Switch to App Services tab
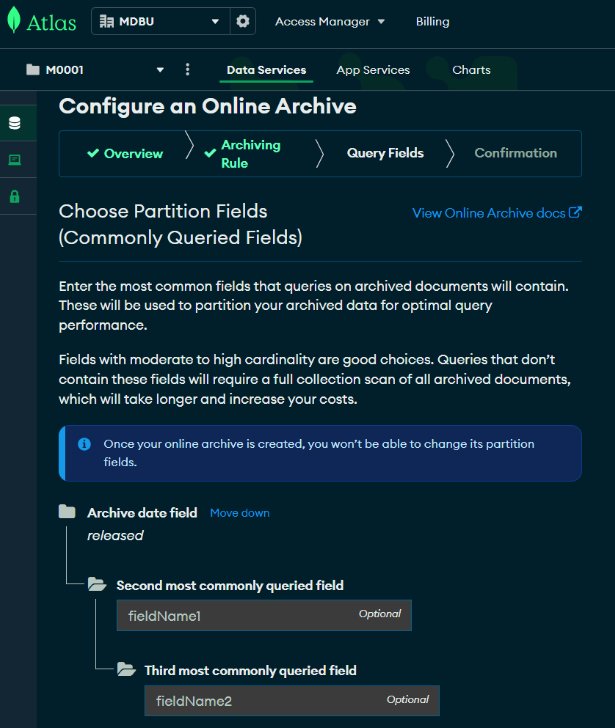This screenshot has width=615, height=728. point(373,70)
